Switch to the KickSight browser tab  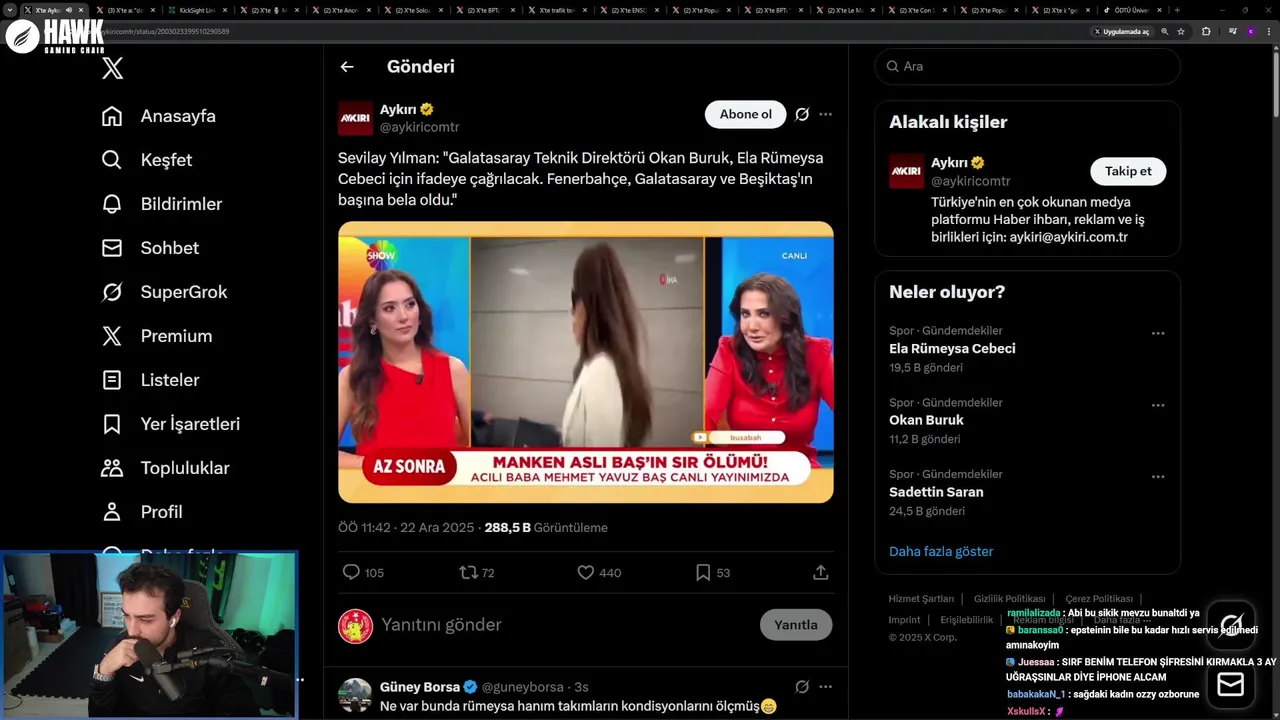(x=196, y=10)
